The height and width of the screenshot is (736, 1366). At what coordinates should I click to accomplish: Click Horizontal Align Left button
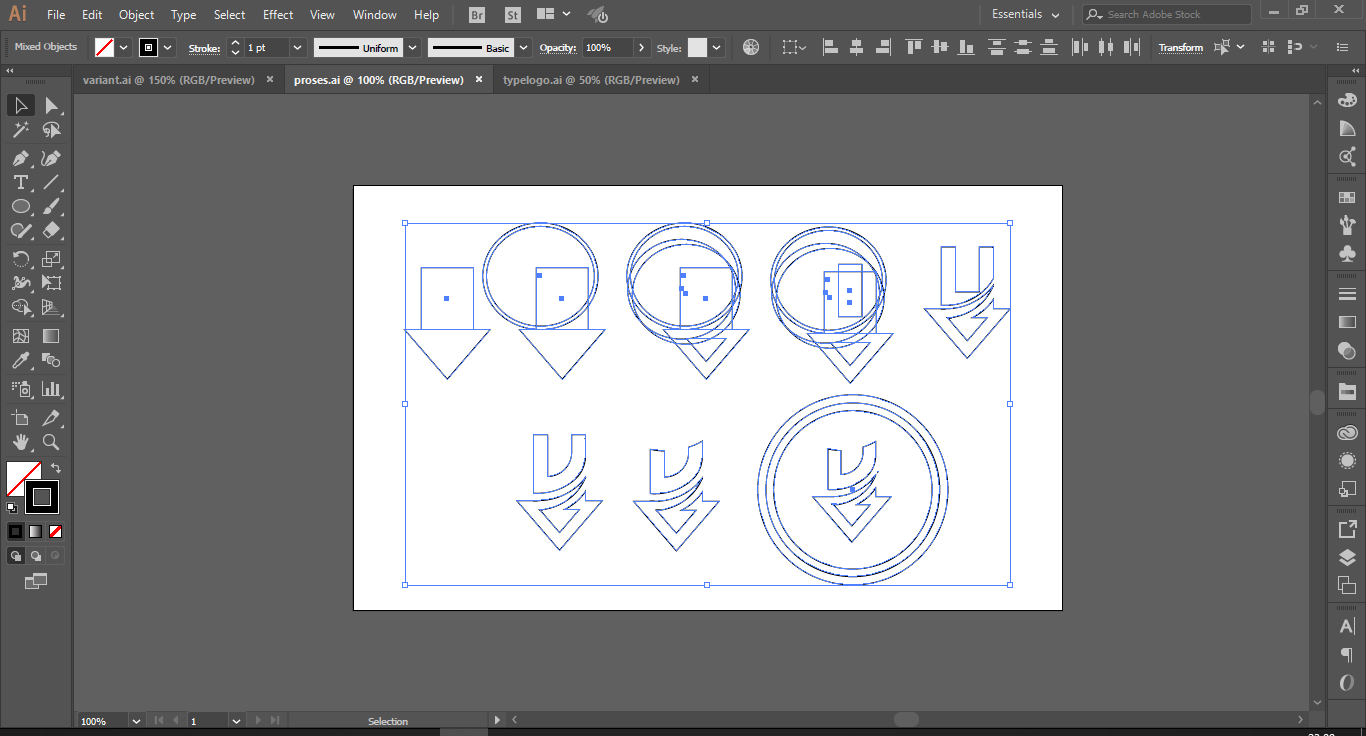[x=829, y=47]
